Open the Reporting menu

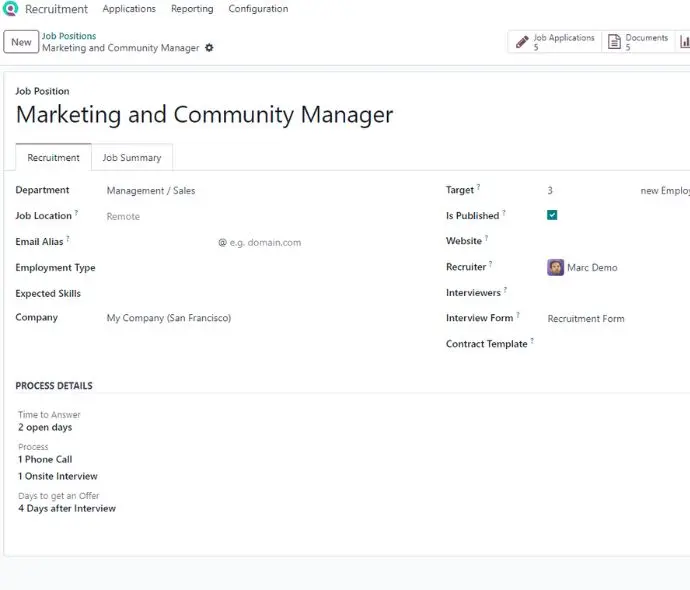coord(192,9)
